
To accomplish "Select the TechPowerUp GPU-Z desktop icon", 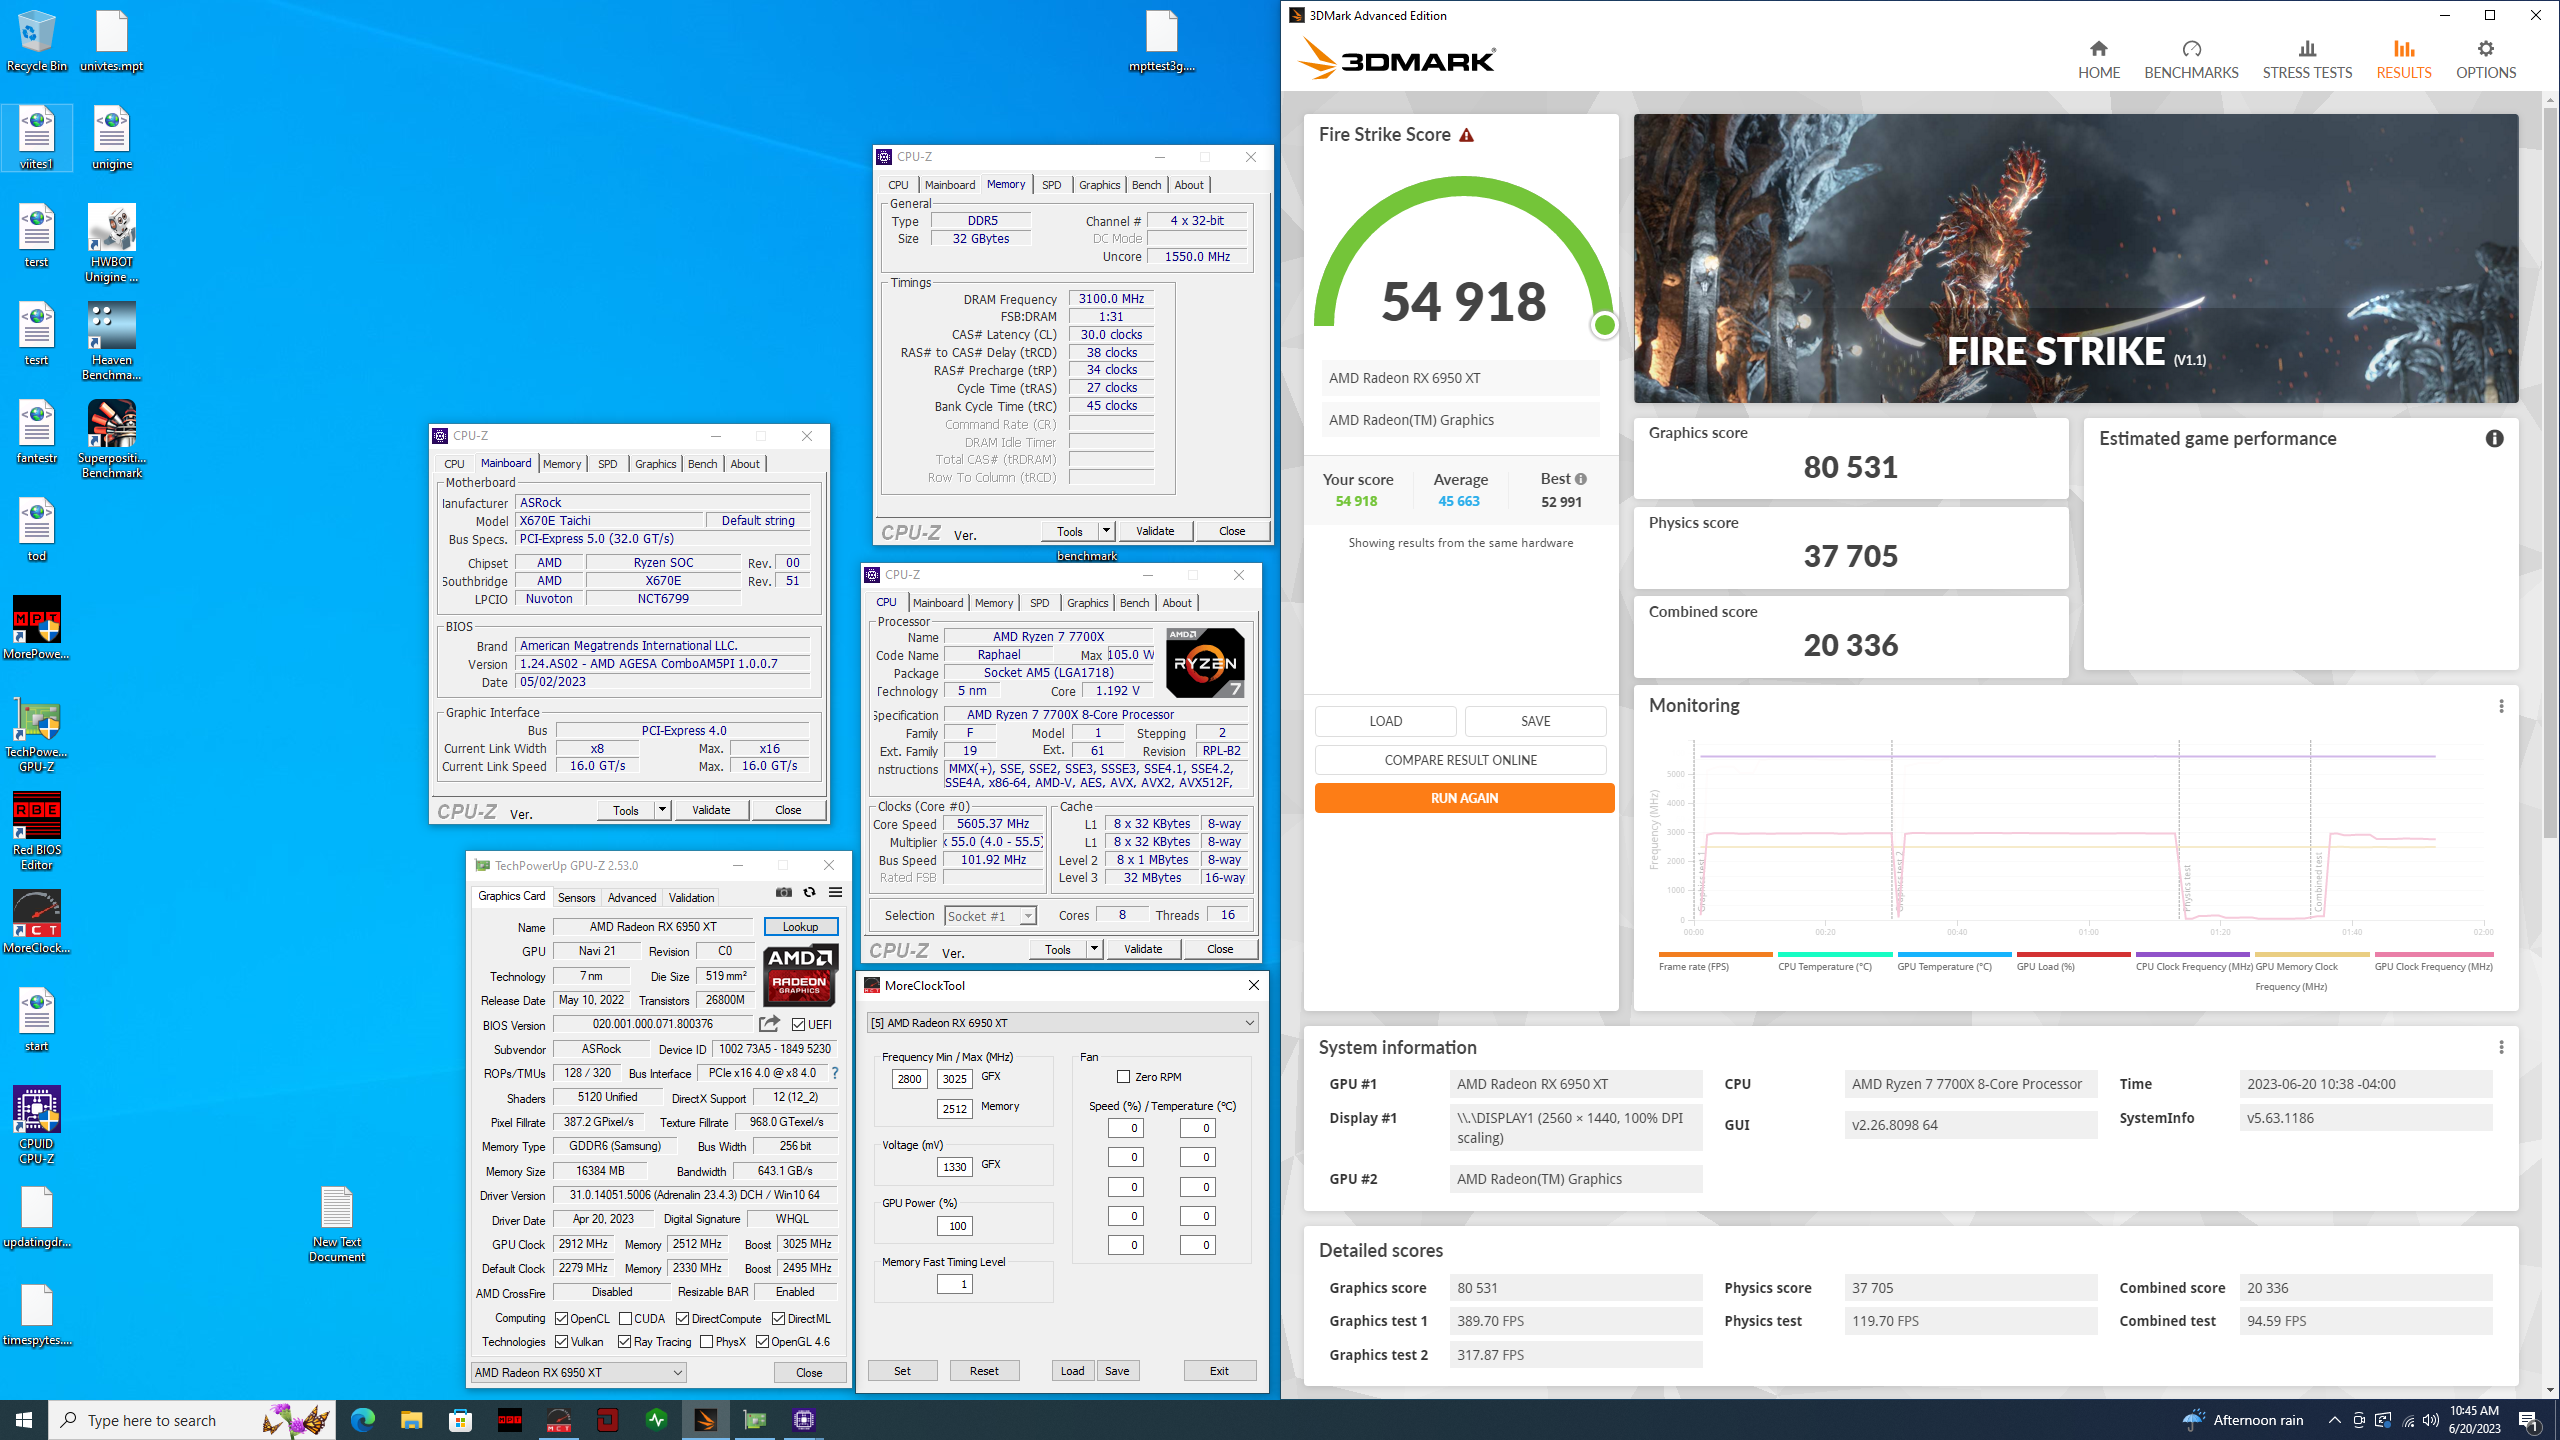I will tap(37, 735).
